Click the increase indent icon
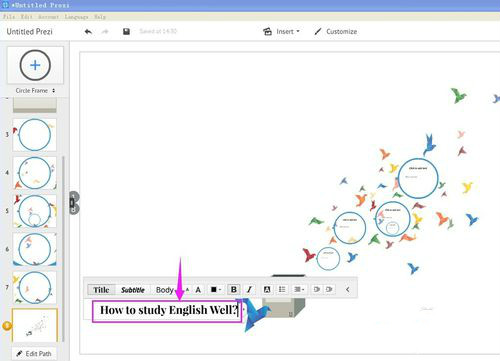Image resolution: width=500 pixels, height=361 pixels. 330,290
